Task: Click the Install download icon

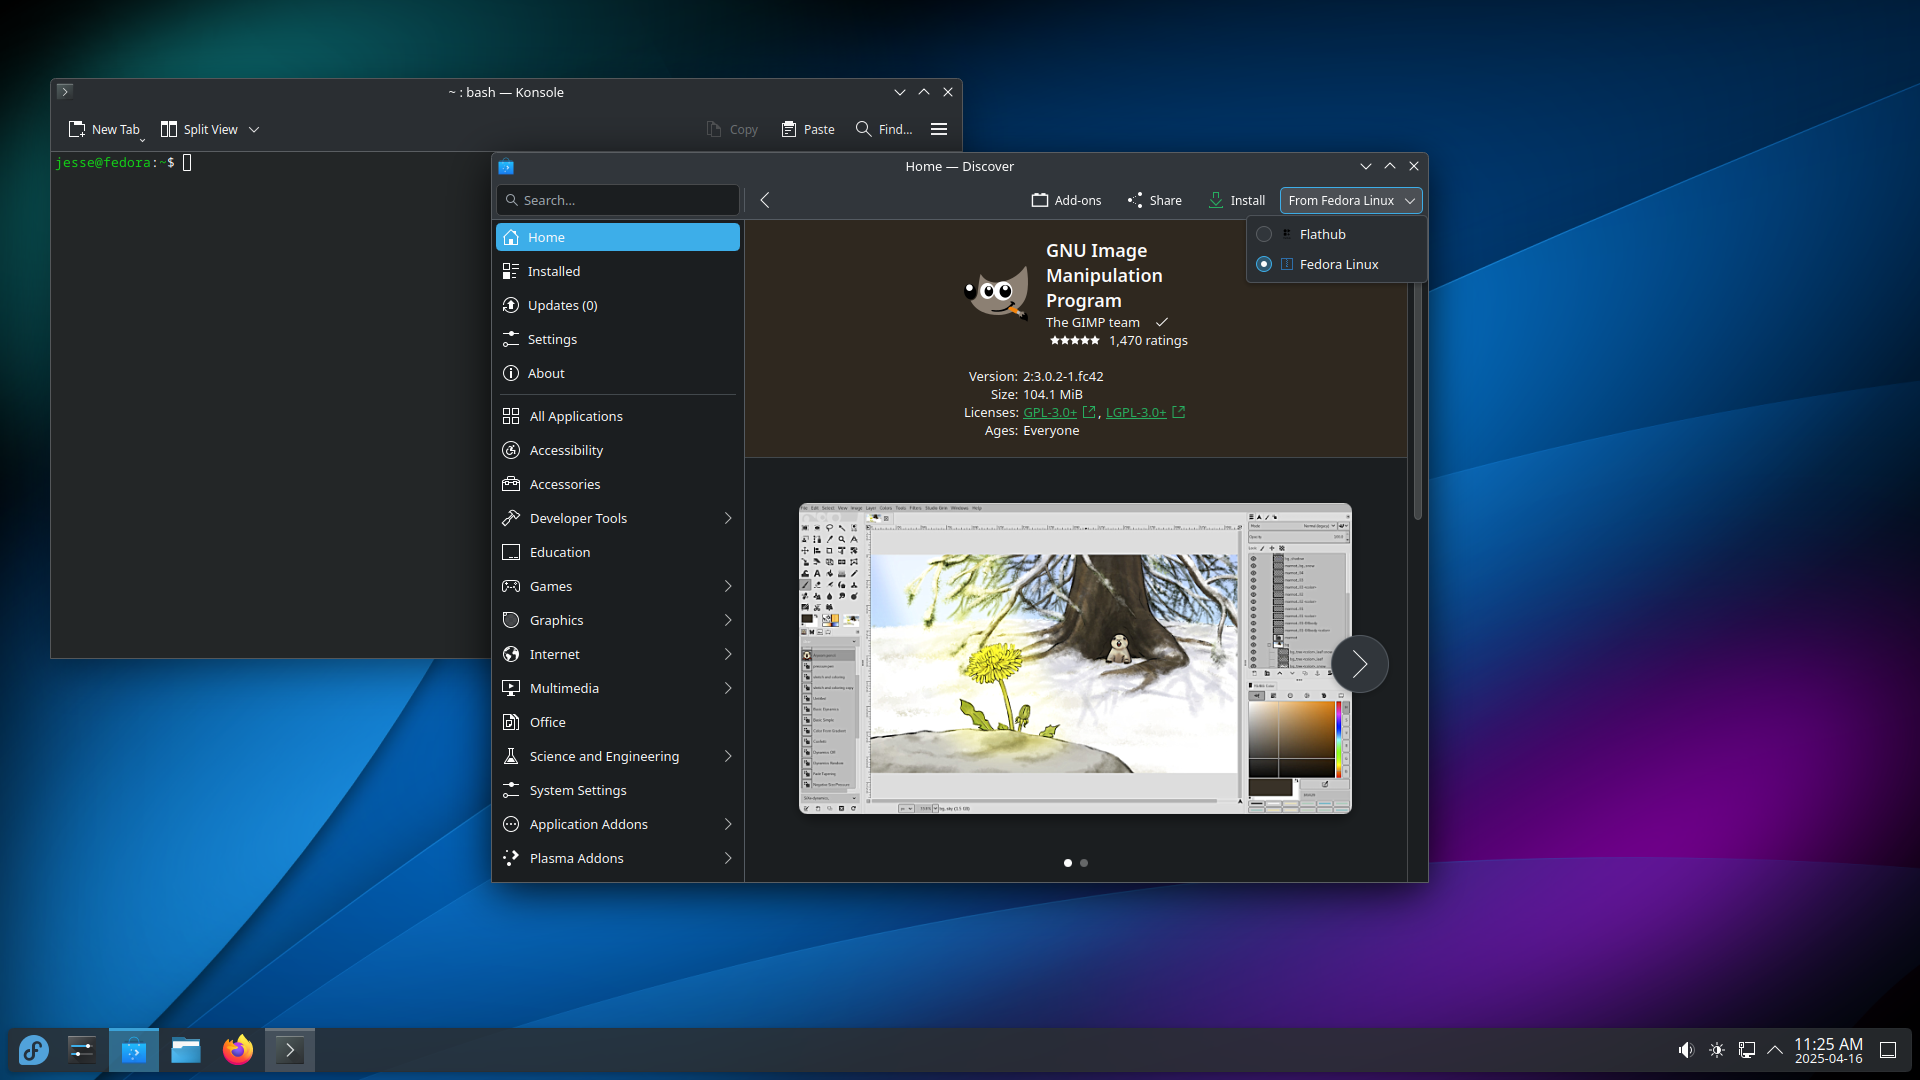Action: [1216, 200]
